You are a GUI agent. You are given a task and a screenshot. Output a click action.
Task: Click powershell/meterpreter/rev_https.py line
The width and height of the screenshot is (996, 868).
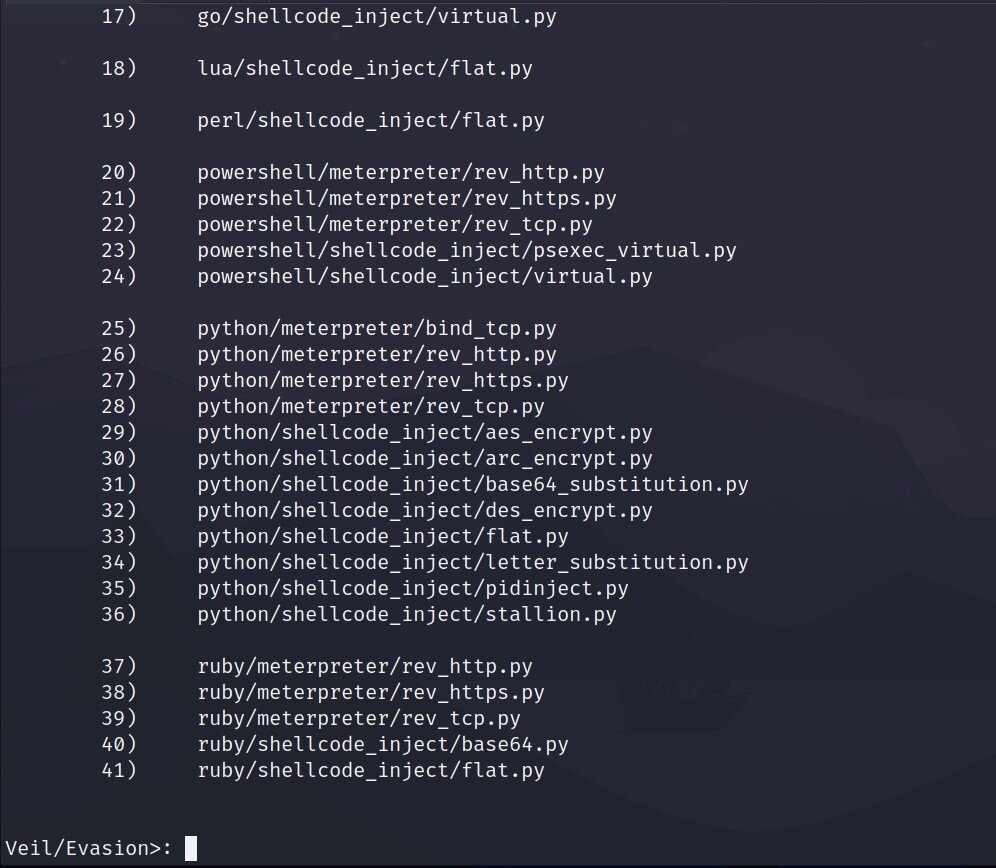pyautogui.click(x=407, y=198)
